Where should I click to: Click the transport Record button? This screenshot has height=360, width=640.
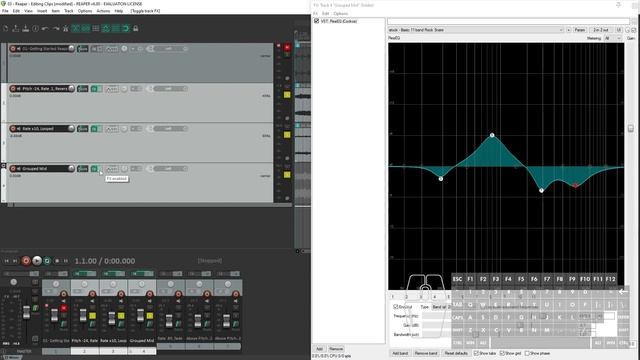(x=26, y=261)
